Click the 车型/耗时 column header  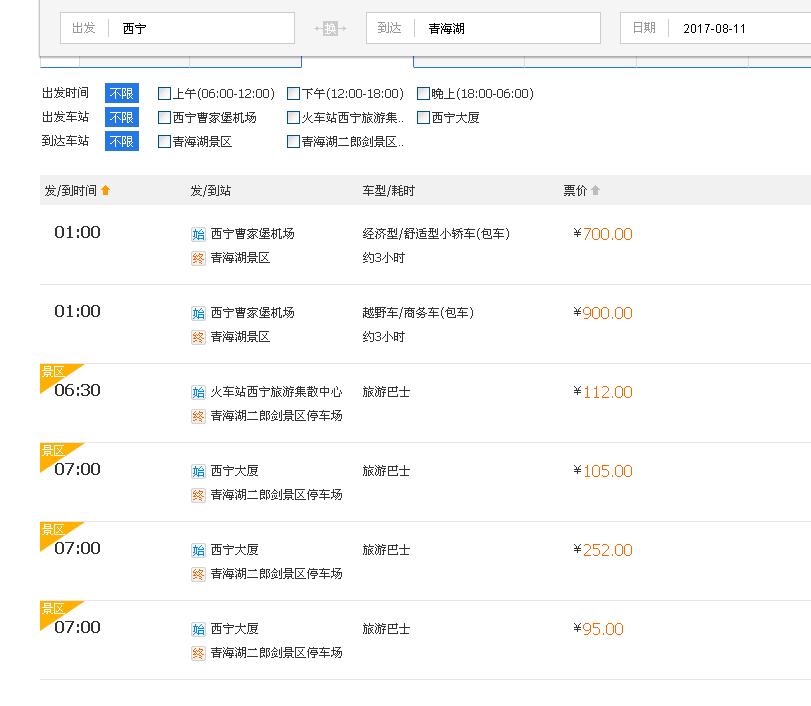coord(388,191)
